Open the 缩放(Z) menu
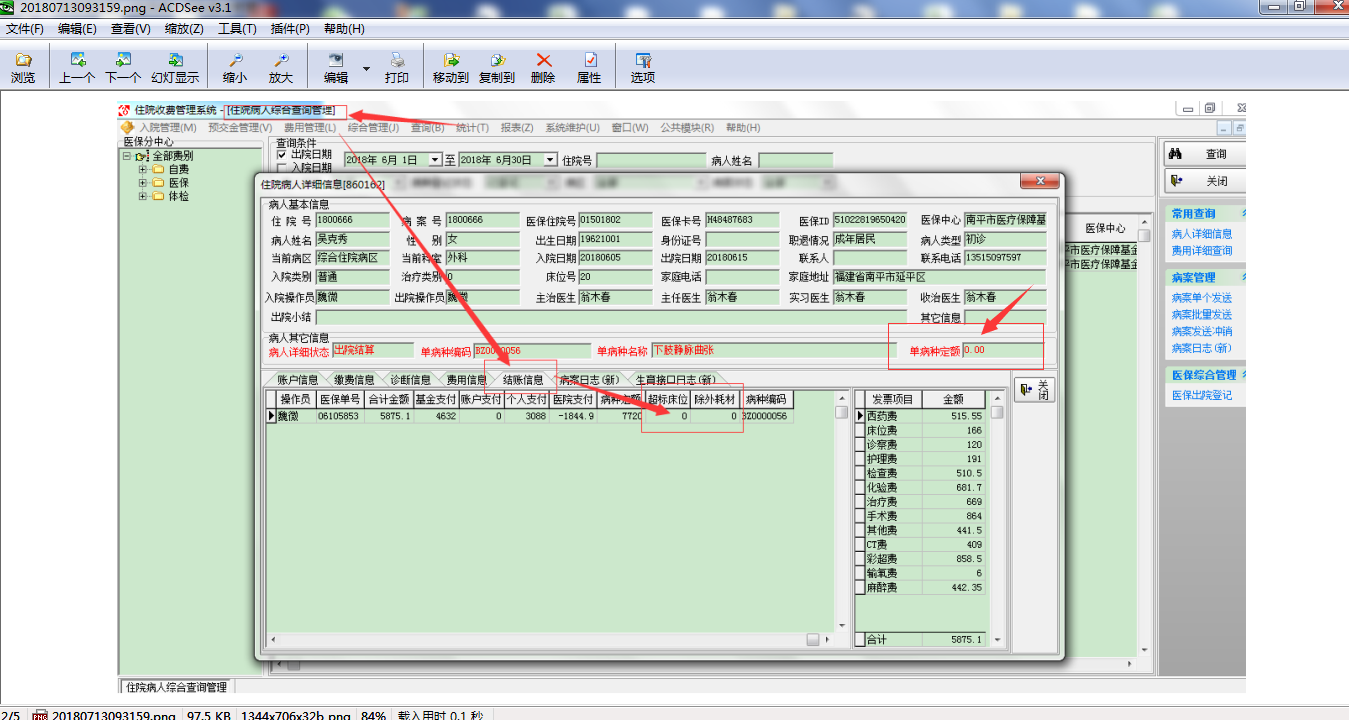 tap(183, 29)
